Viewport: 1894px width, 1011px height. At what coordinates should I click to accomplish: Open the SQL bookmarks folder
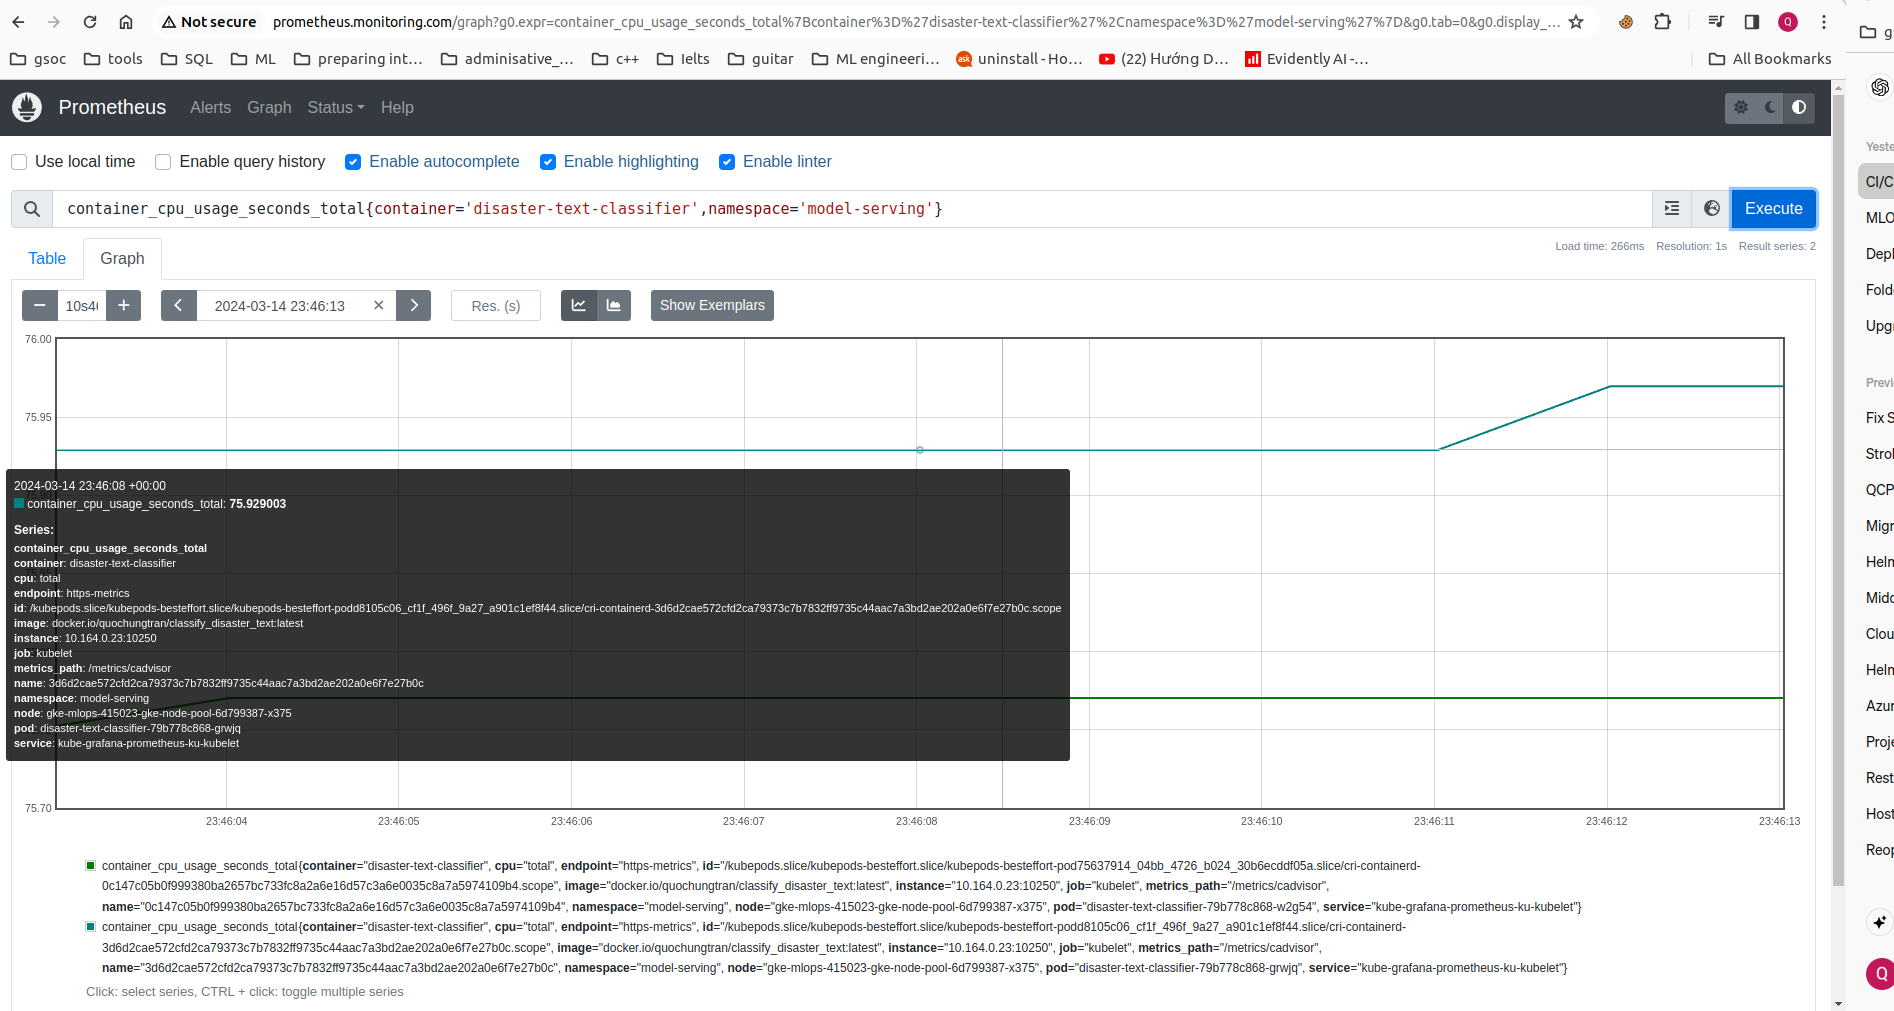tap(187, 59)
